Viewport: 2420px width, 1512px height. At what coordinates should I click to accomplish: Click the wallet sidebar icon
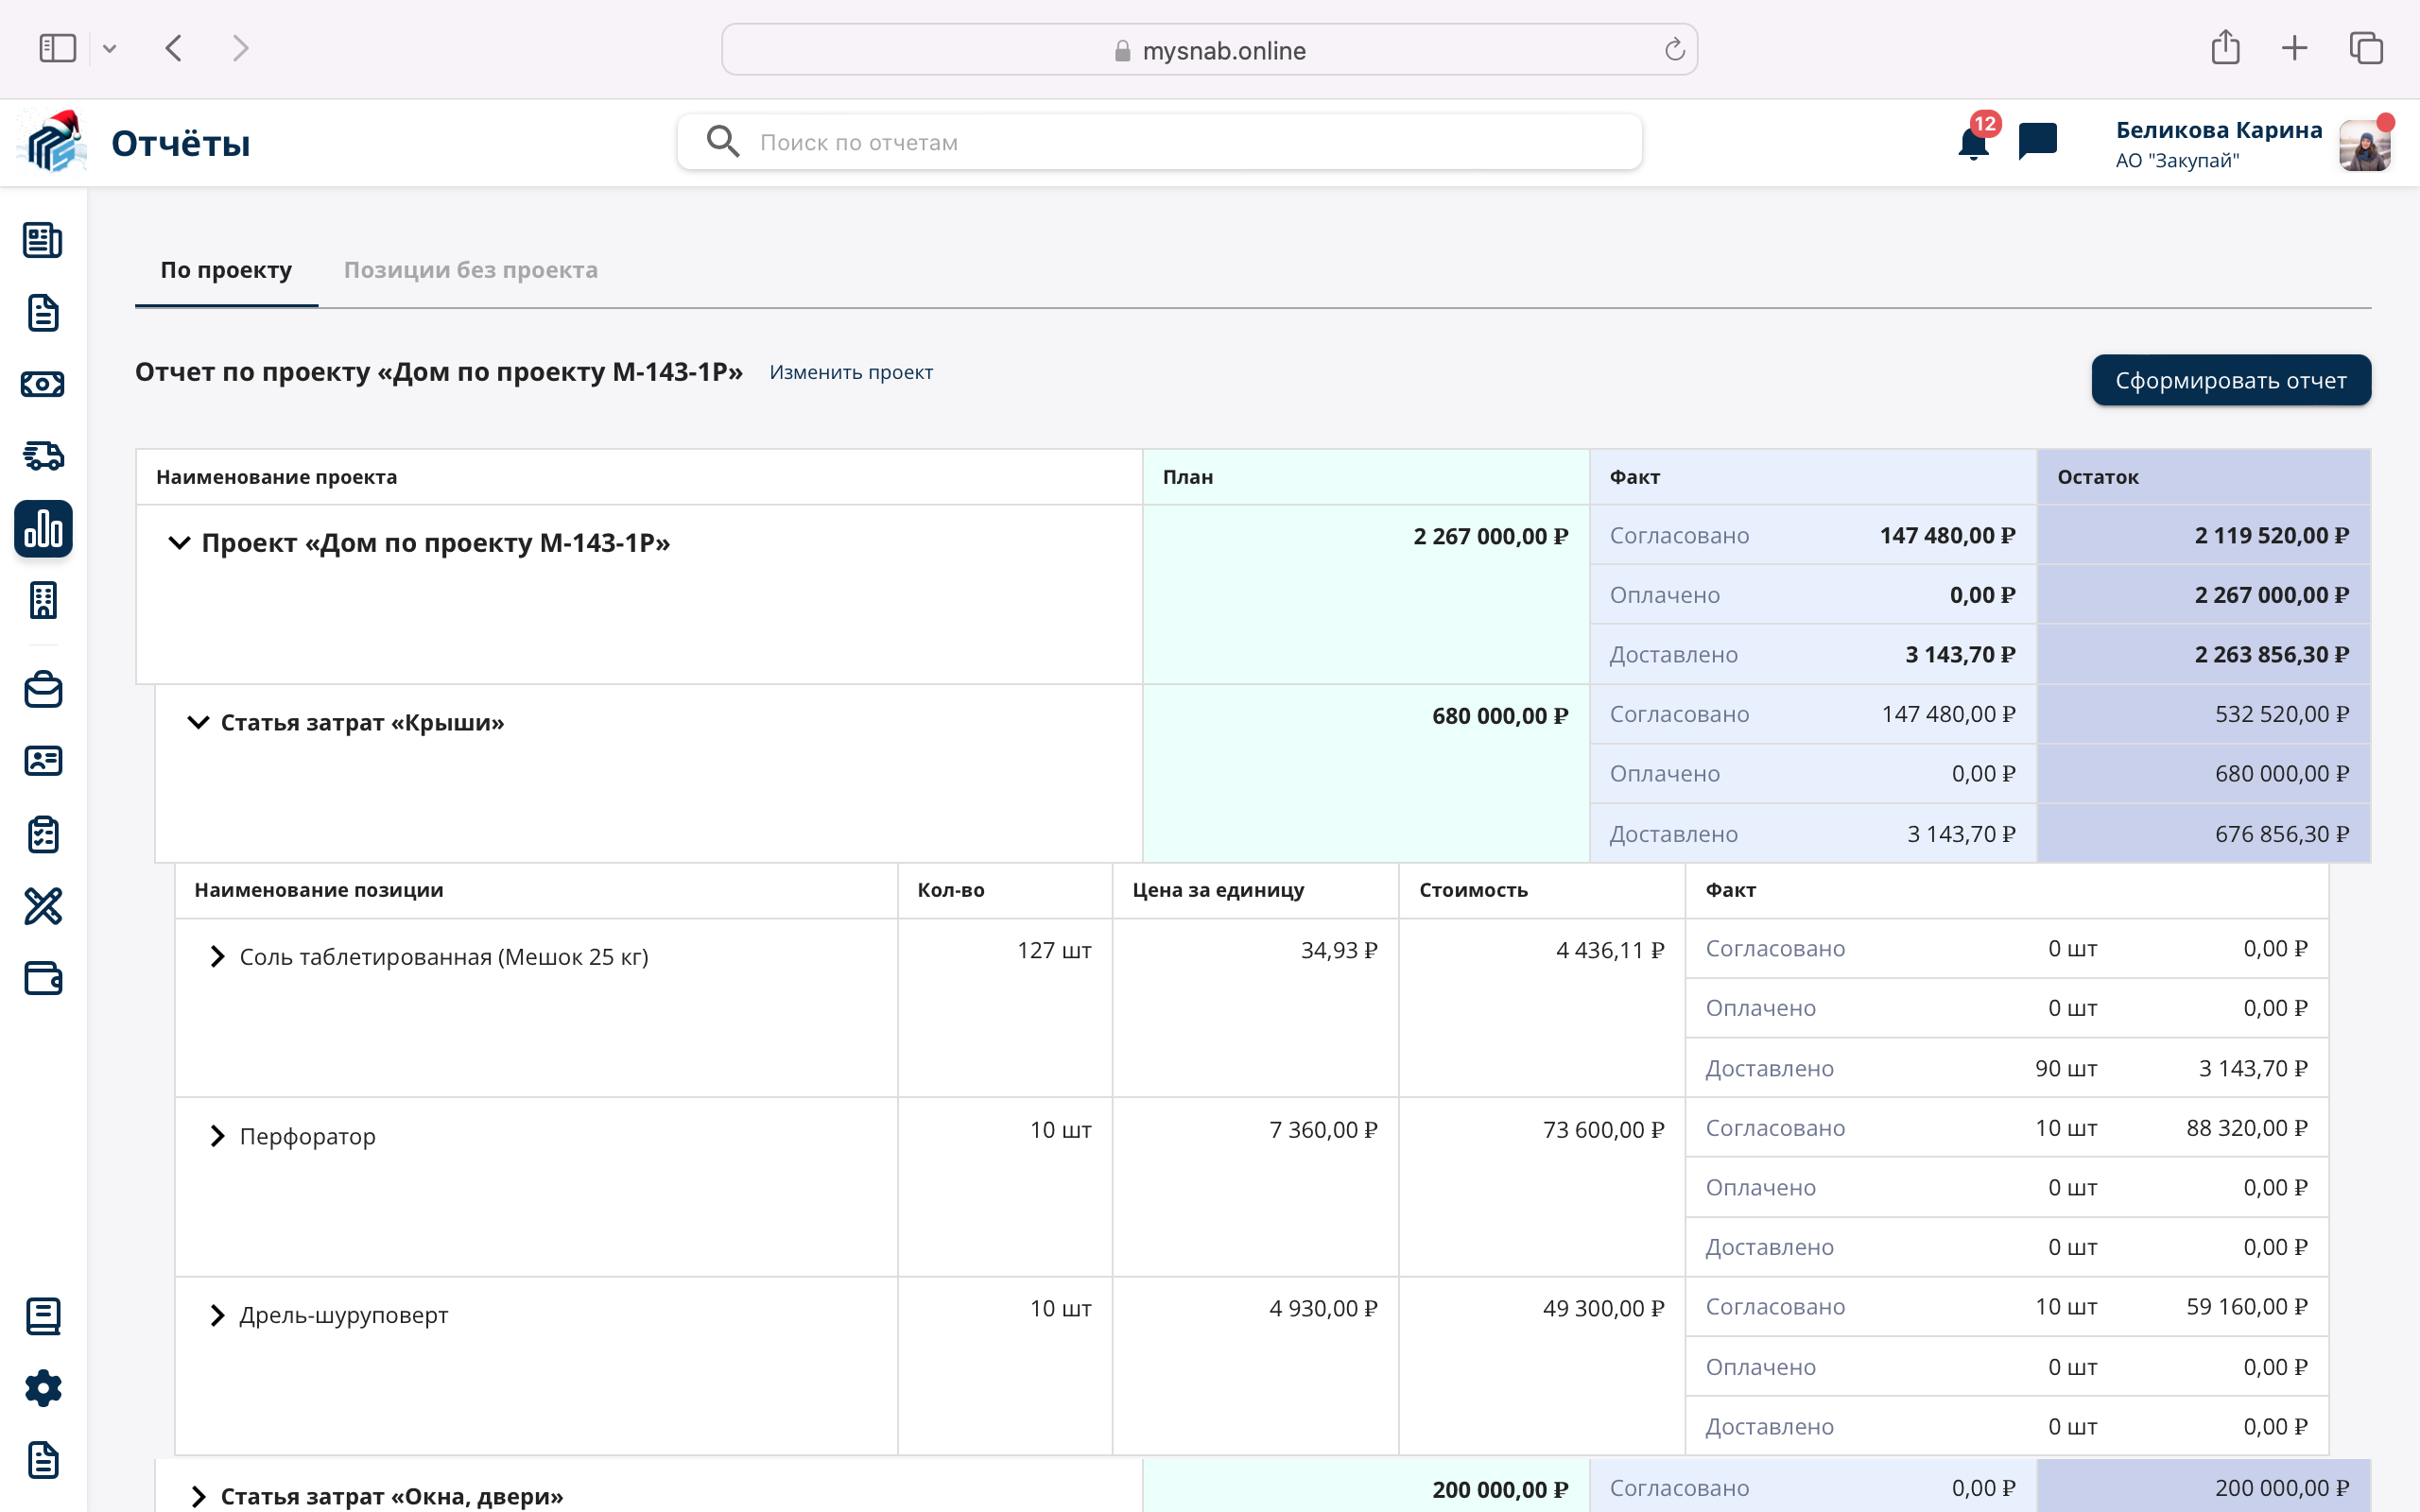click(43, 978)
